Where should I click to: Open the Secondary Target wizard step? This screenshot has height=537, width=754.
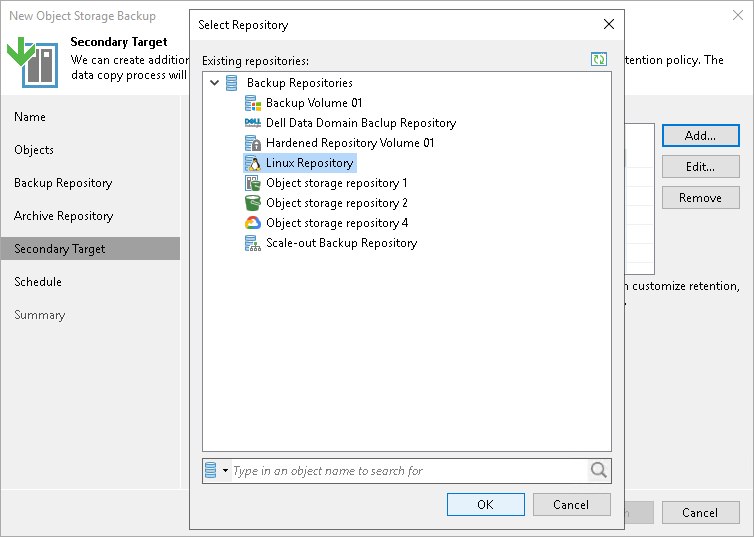coord(90,249)
